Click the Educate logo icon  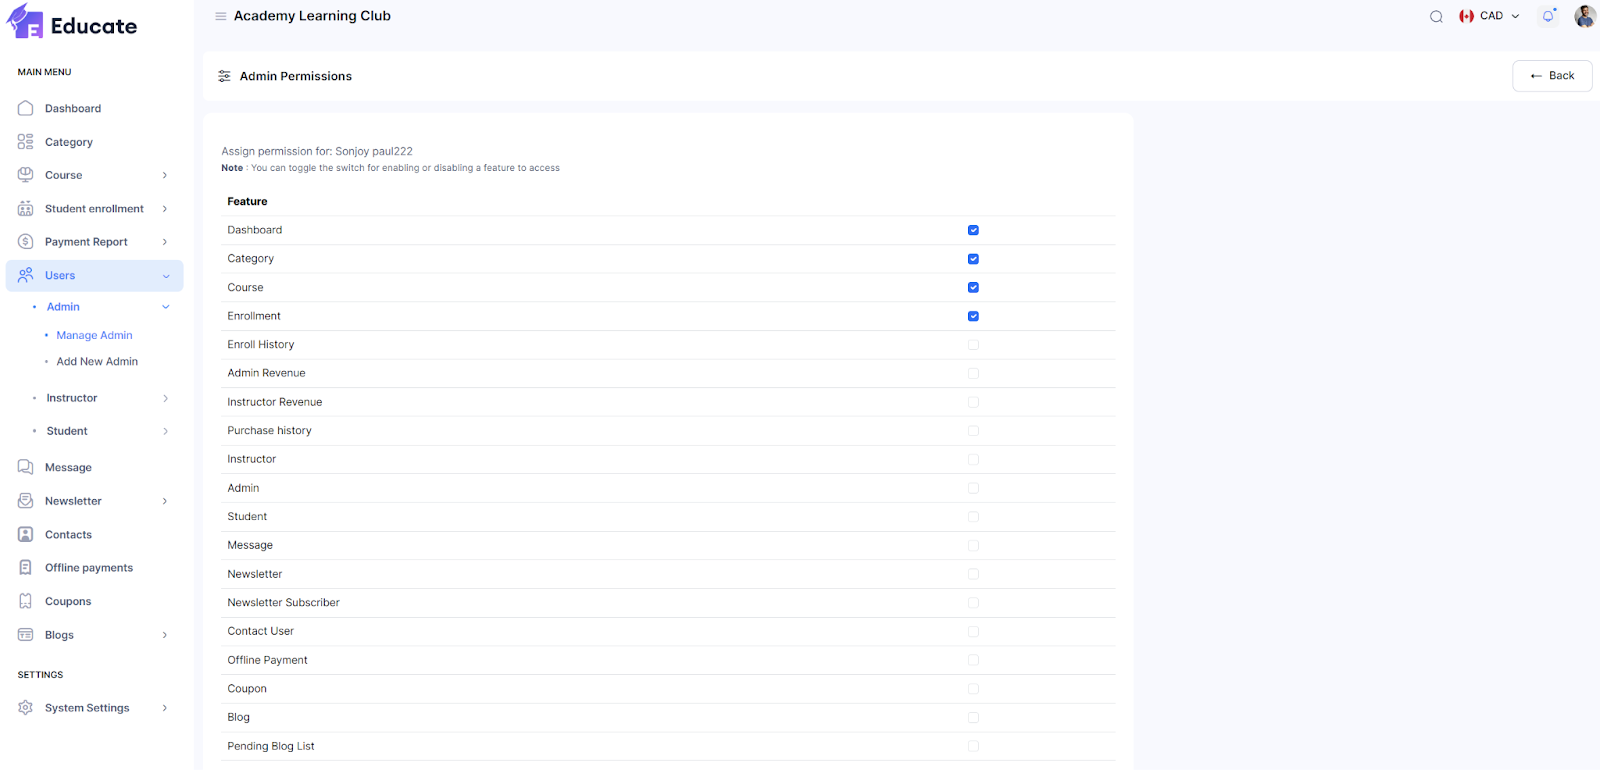tap(25, 22)
